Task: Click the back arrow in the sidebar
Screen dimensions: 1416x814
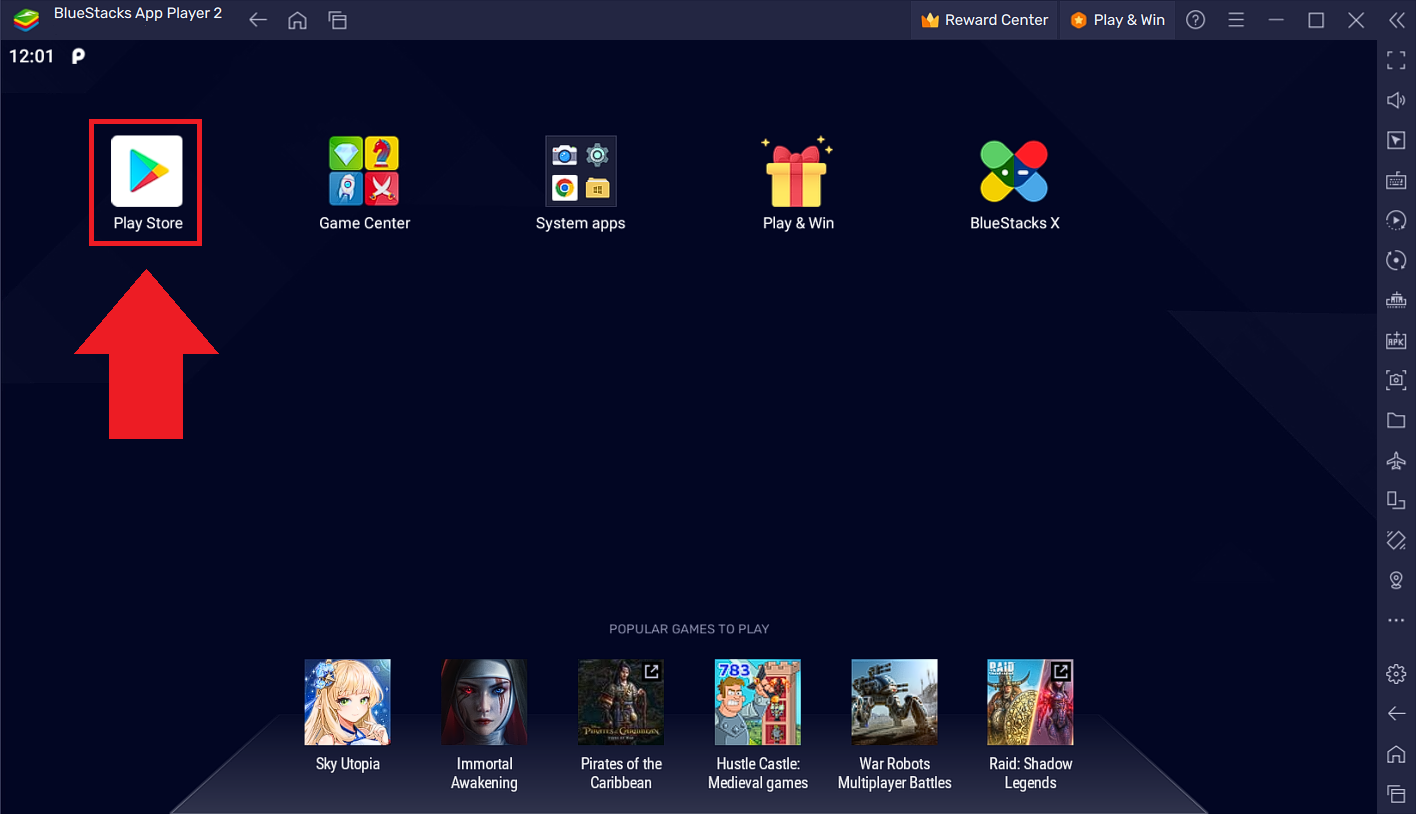Action: coord(1396,713)
